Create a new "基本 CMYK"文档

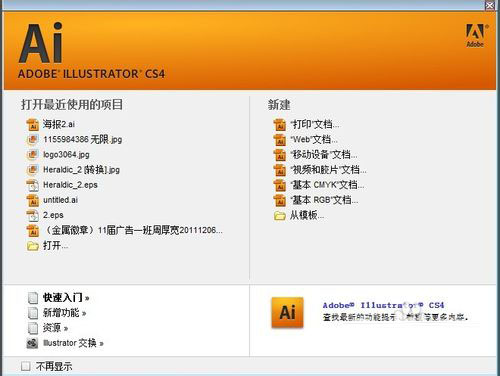327,185
